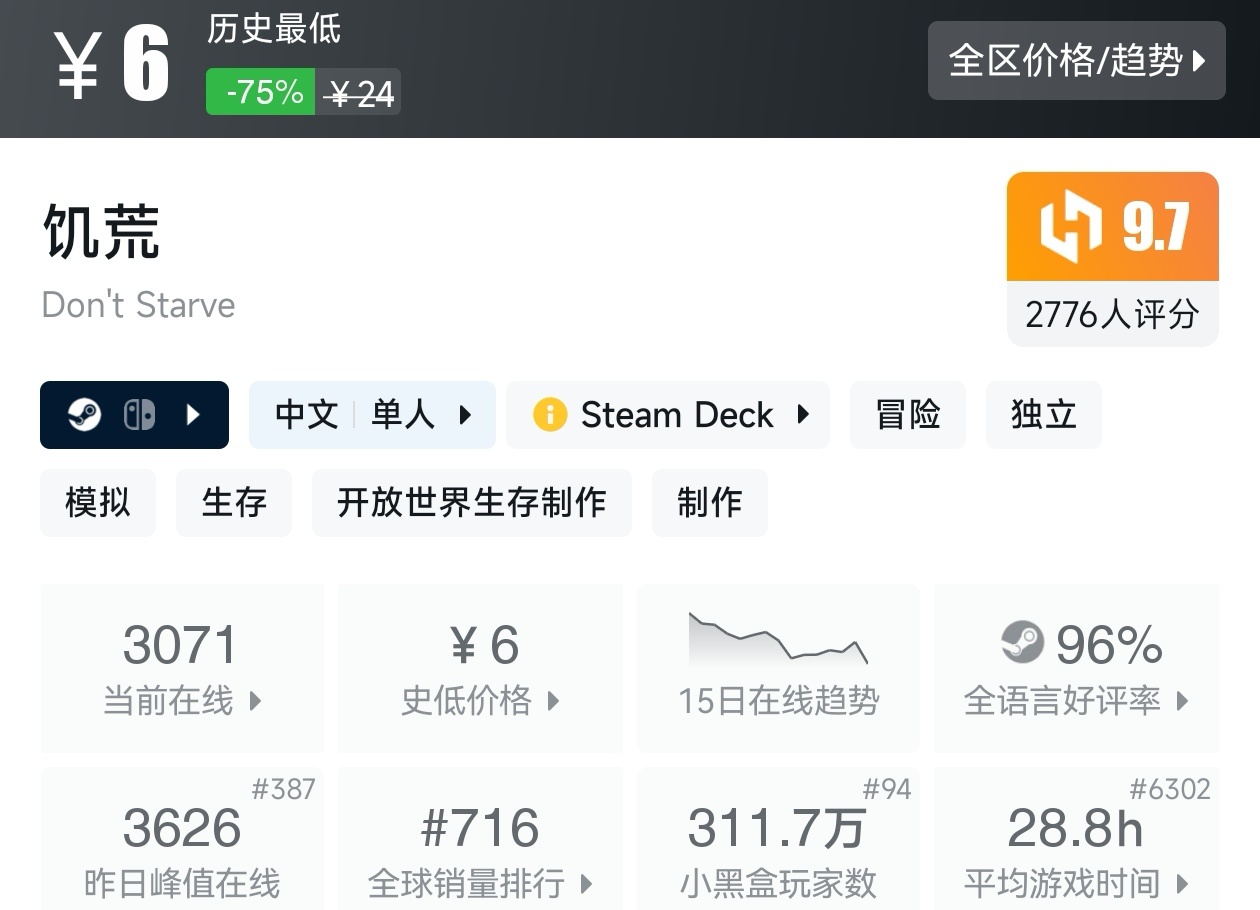Click the yellow Steam Deck info icon
Screen dimensions: 1260x910
pos(549,415)
